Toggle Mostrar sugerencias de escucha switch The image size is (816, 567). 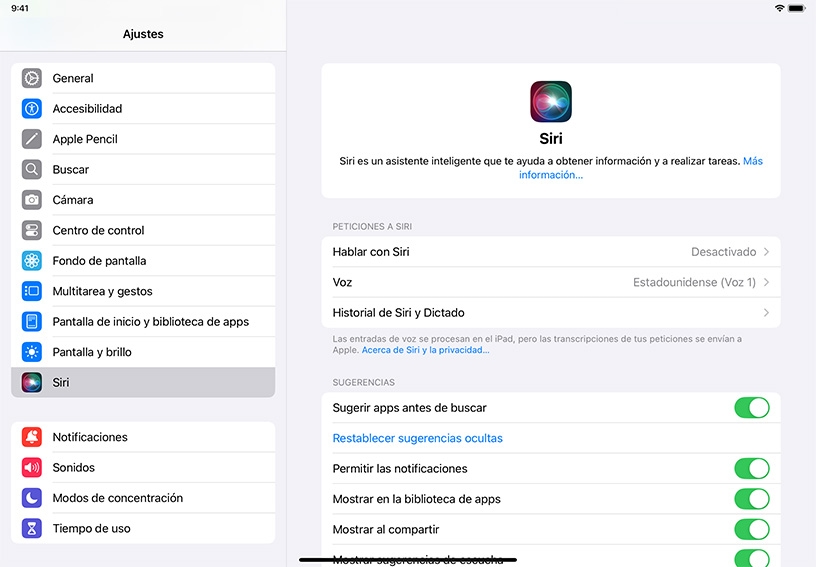click(752, 559)
